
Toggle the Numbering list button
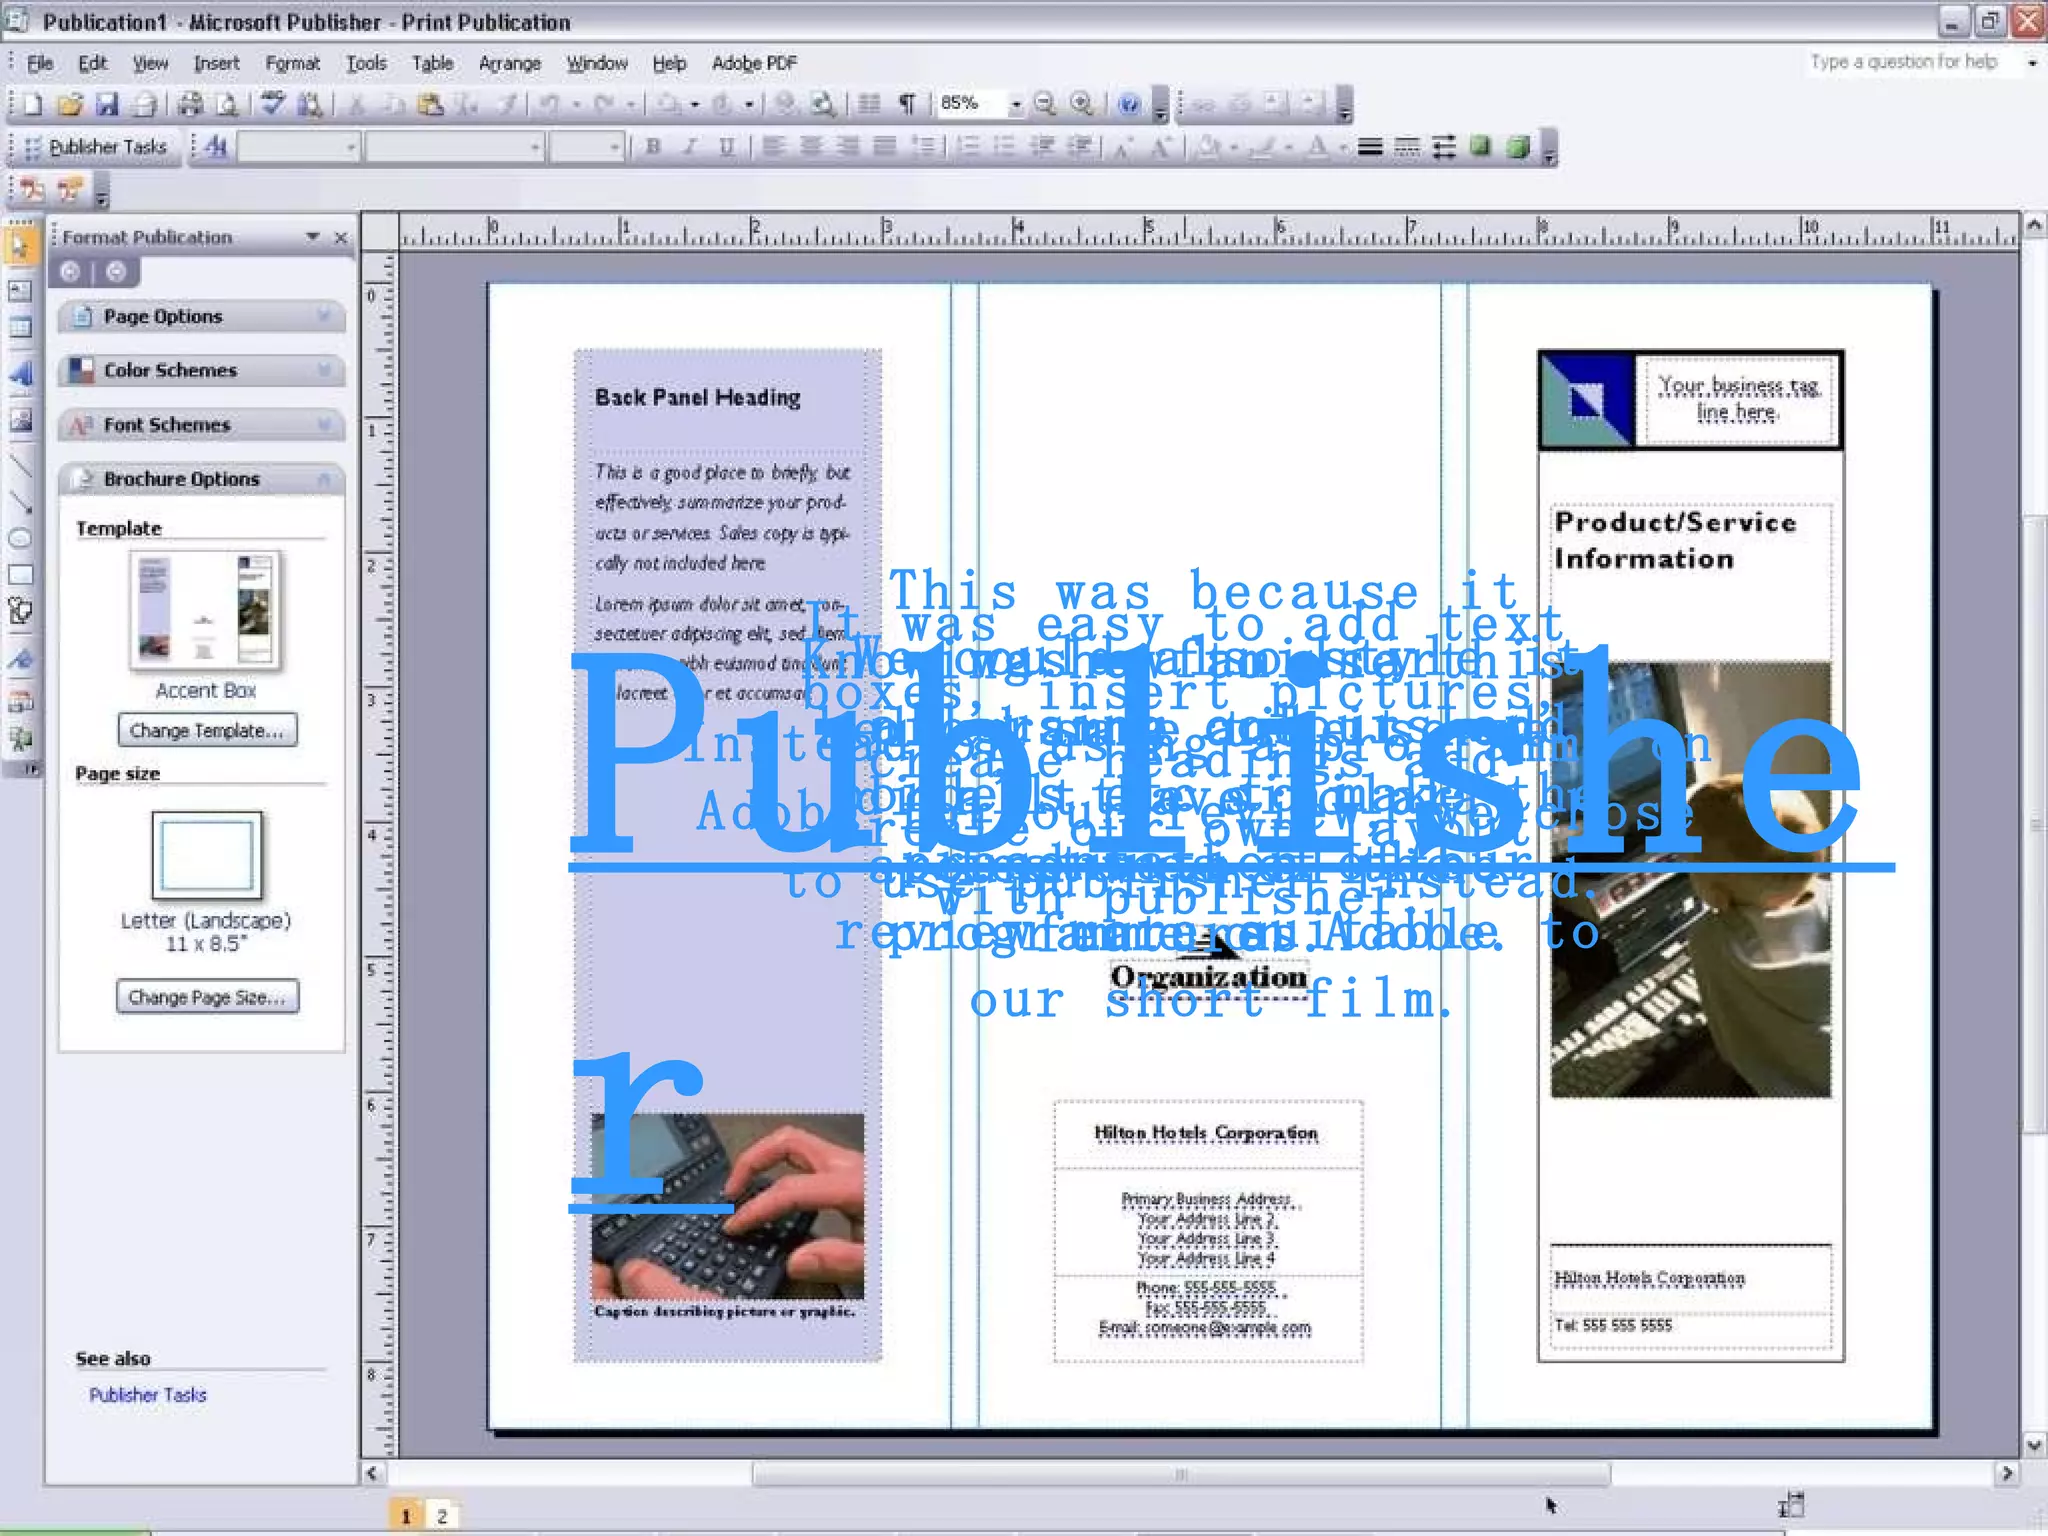tap(968, 148)
